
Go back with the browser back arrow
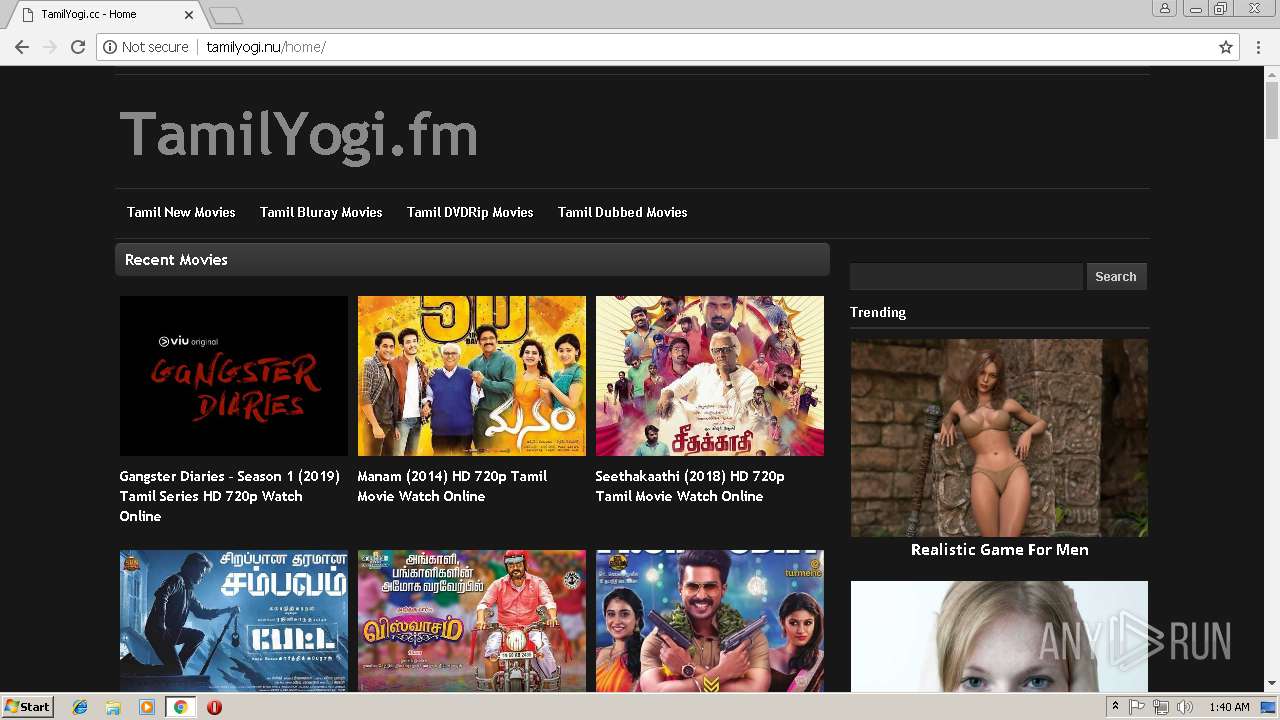[x=22, y=47]
